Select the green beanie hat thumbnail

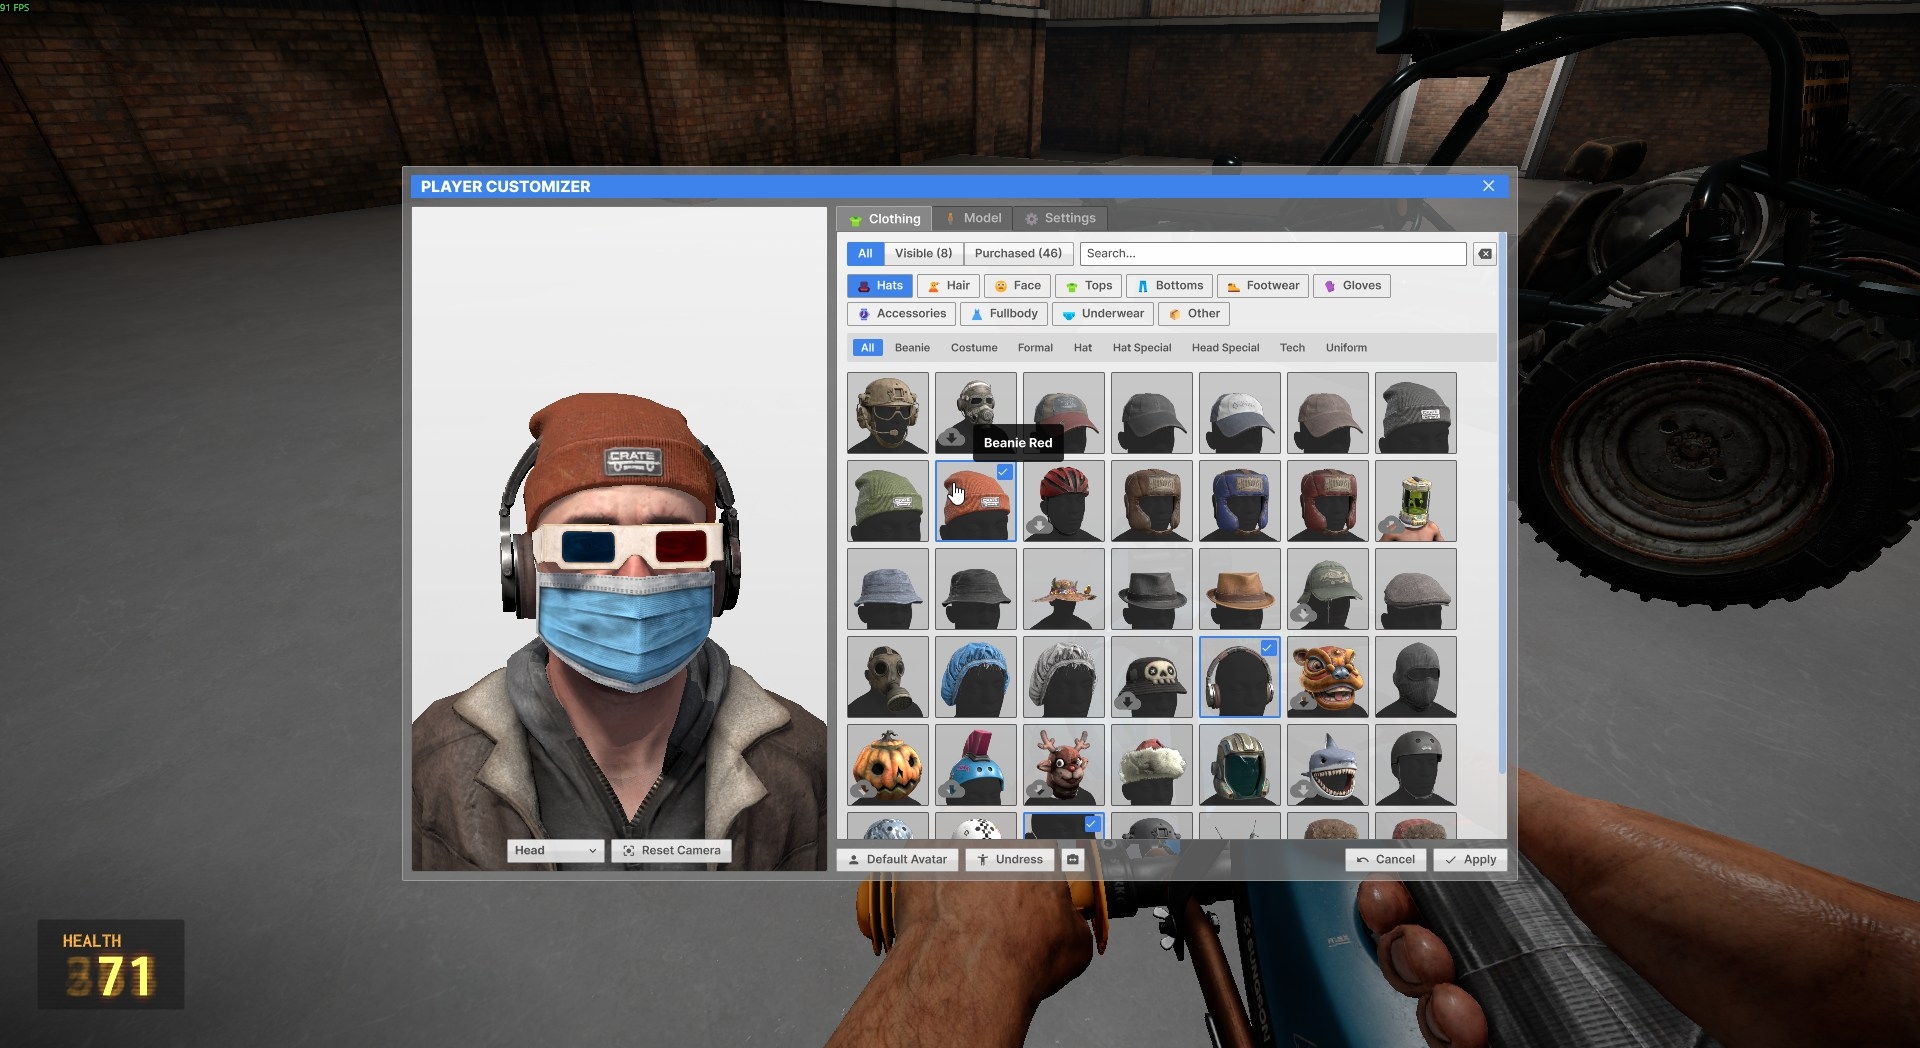coord(887,501)
